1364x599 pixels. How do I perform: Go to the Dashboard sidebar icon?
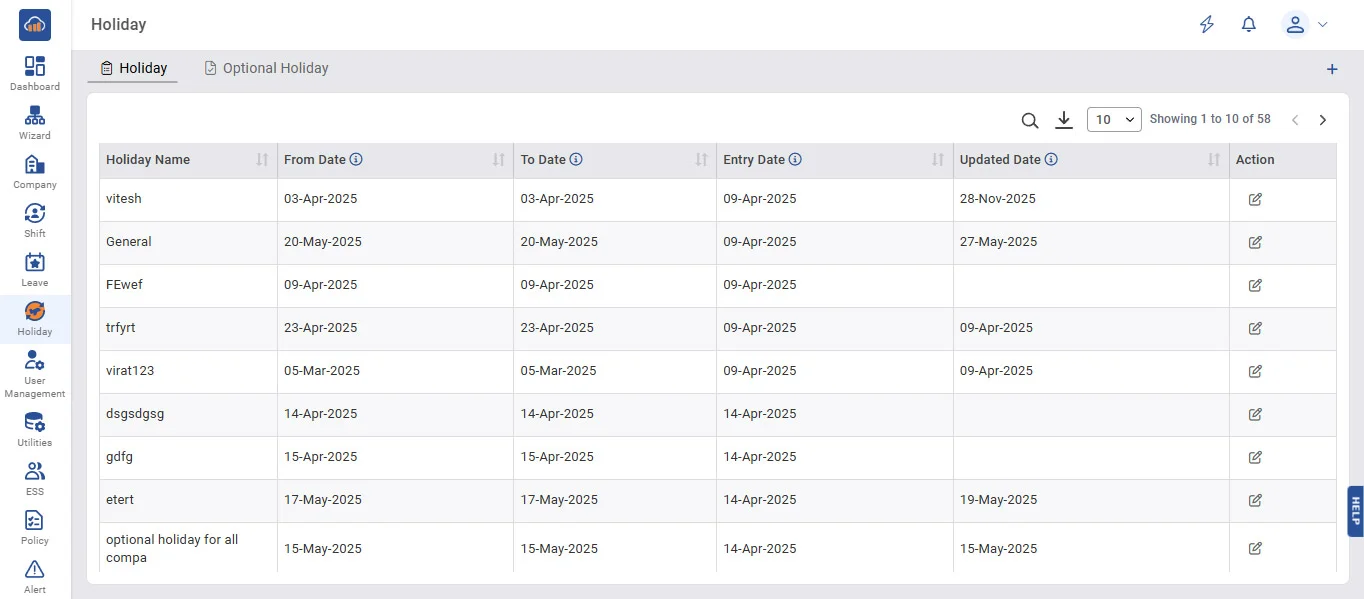point(35,74)
